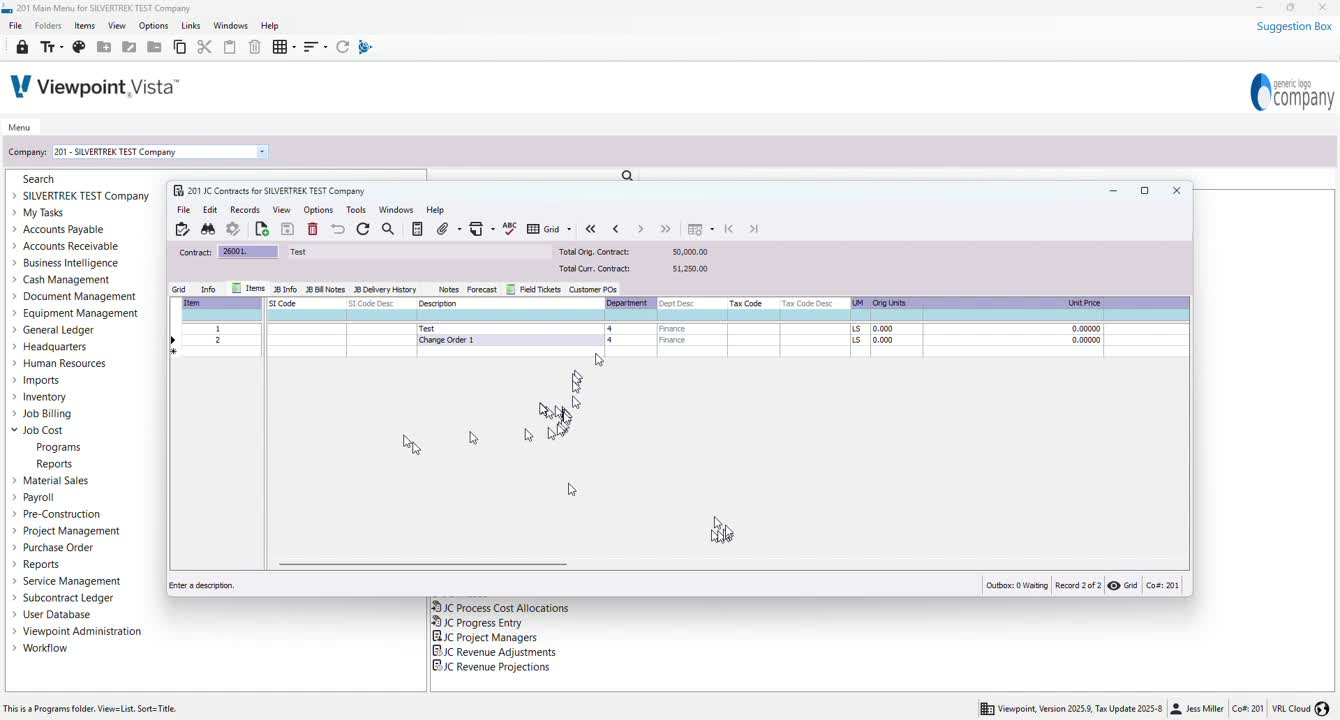Image resolution: width=1340 pixels, height=720 pixels.
Task: Click the clipboard edit icon in JC Contracts toolbar
Action: coord(182,229)
